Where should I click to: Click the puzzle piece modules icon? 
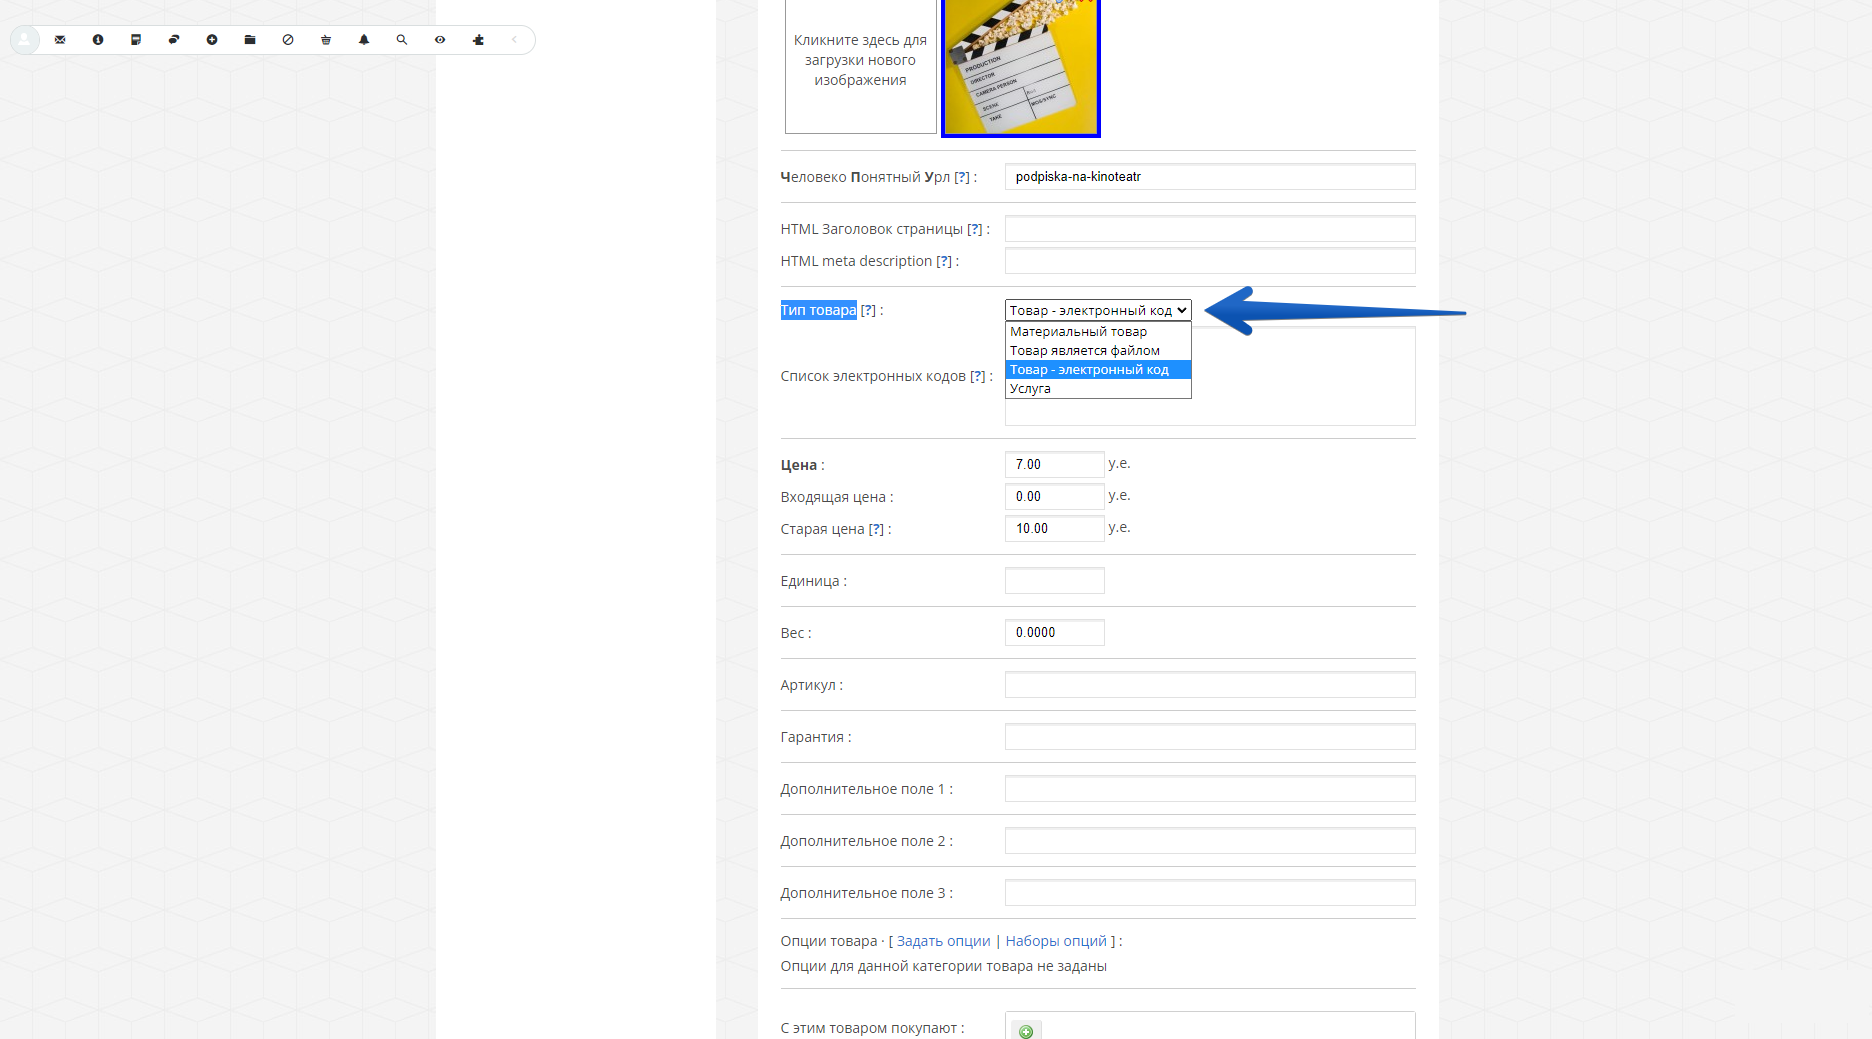[x=478, y=40]
